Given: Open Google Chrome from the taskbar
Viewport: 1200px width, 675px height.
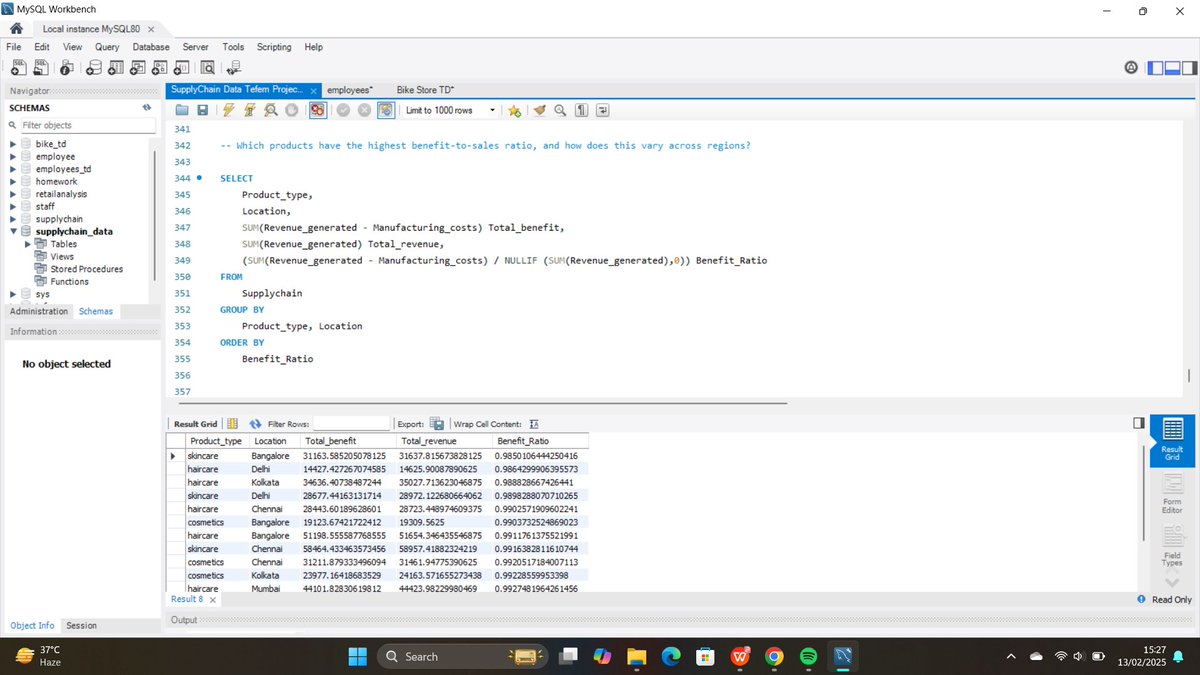Looking at the screenshot, I should click(x=774, y=656).
